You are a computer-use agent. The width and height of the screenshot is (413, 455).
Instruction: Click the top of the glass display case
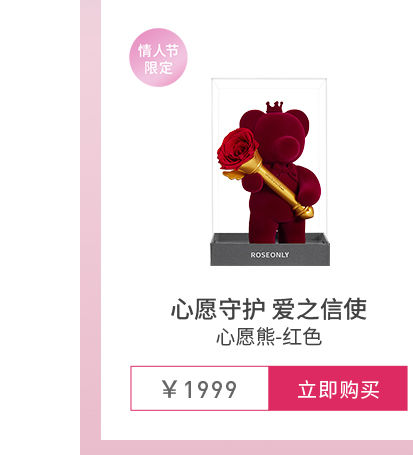point(269,83)
